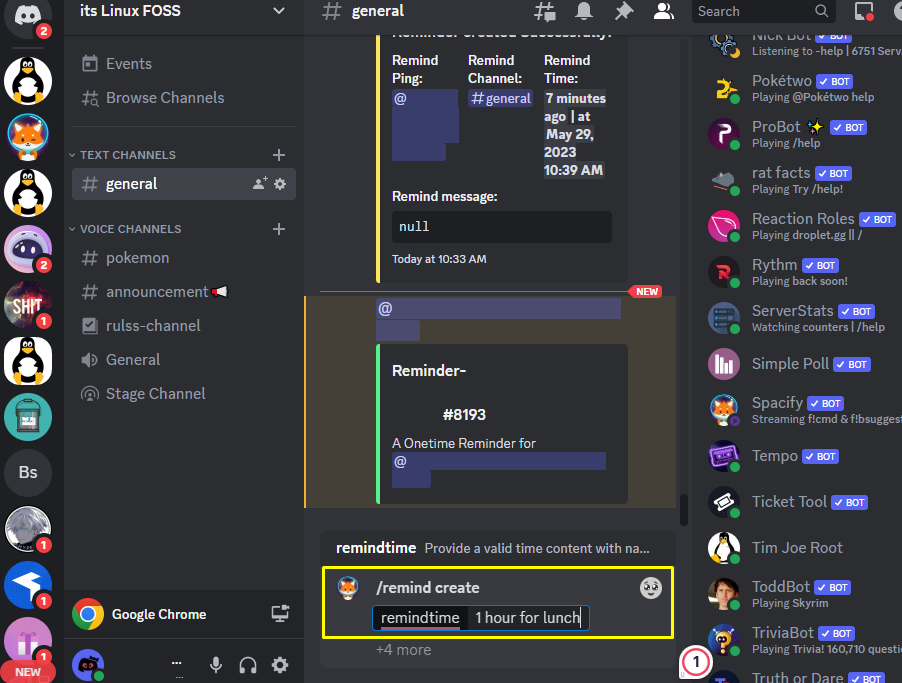This screenshot has width=902, height=683.
Task: Click the null remind message code block
Action: click(x=502, y=227)
